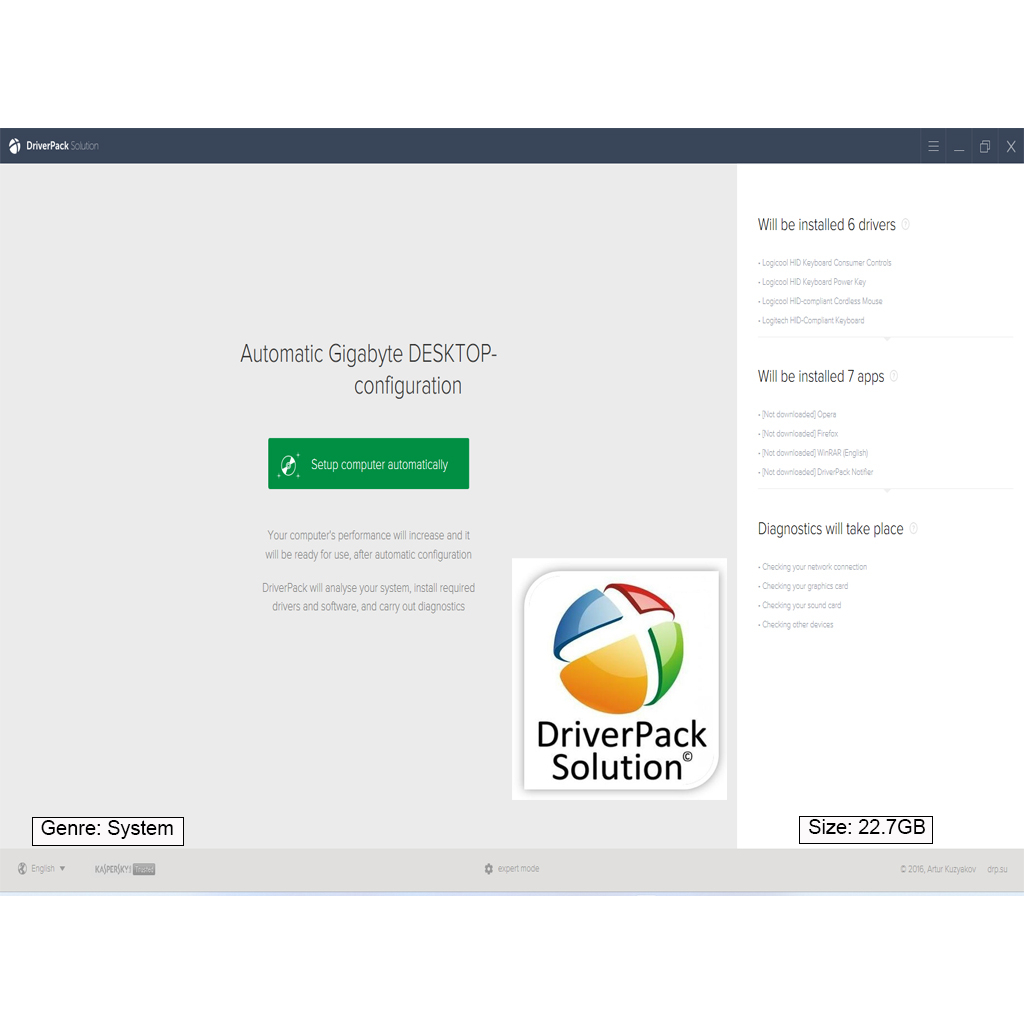Viewport: 1024px width, 1024px height.
Task: Select the Logitech HID-Compliant Keyboard driver entry
Action: tap(812, 321)
